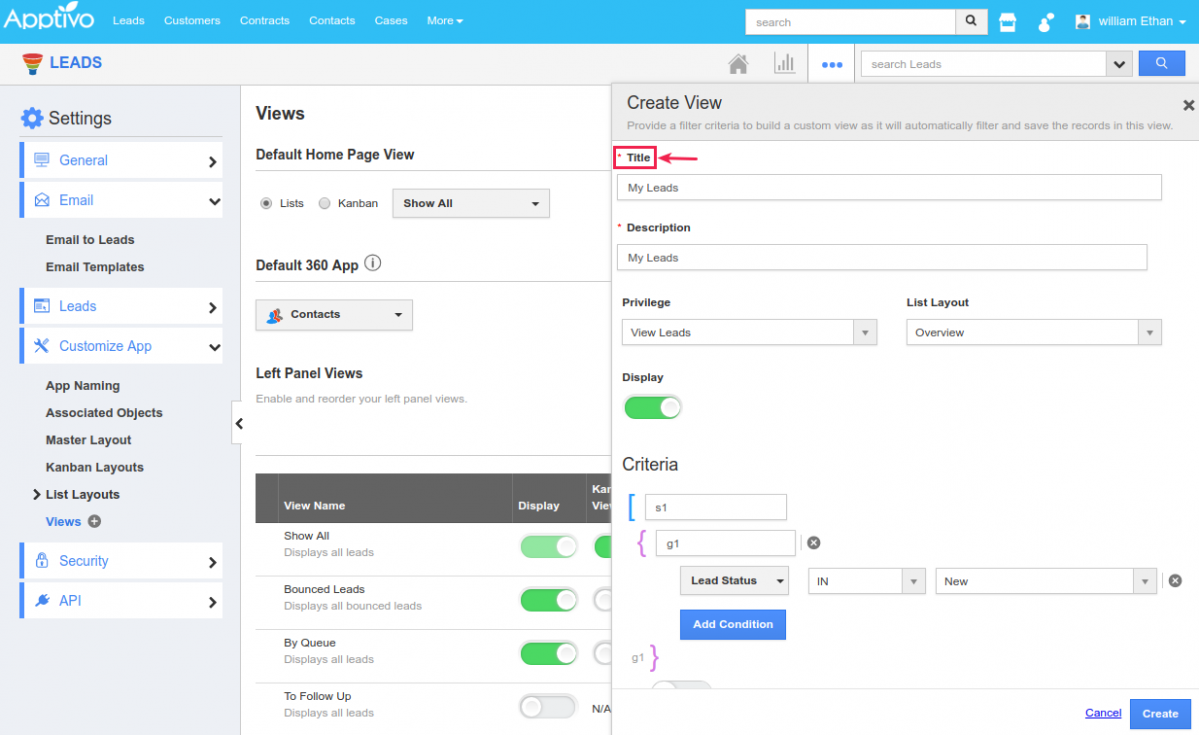
Task: Click the Add Condition button
Action: (x=733, y=624)
